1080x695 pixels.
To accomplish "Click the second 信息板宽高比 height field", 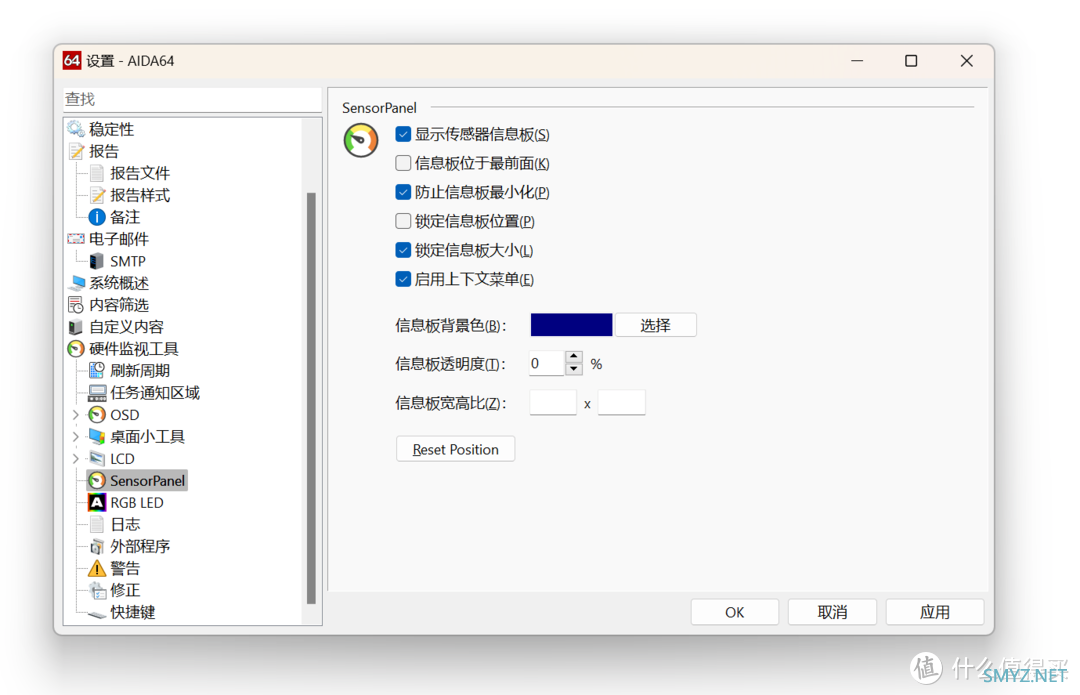I will [621, 403].
